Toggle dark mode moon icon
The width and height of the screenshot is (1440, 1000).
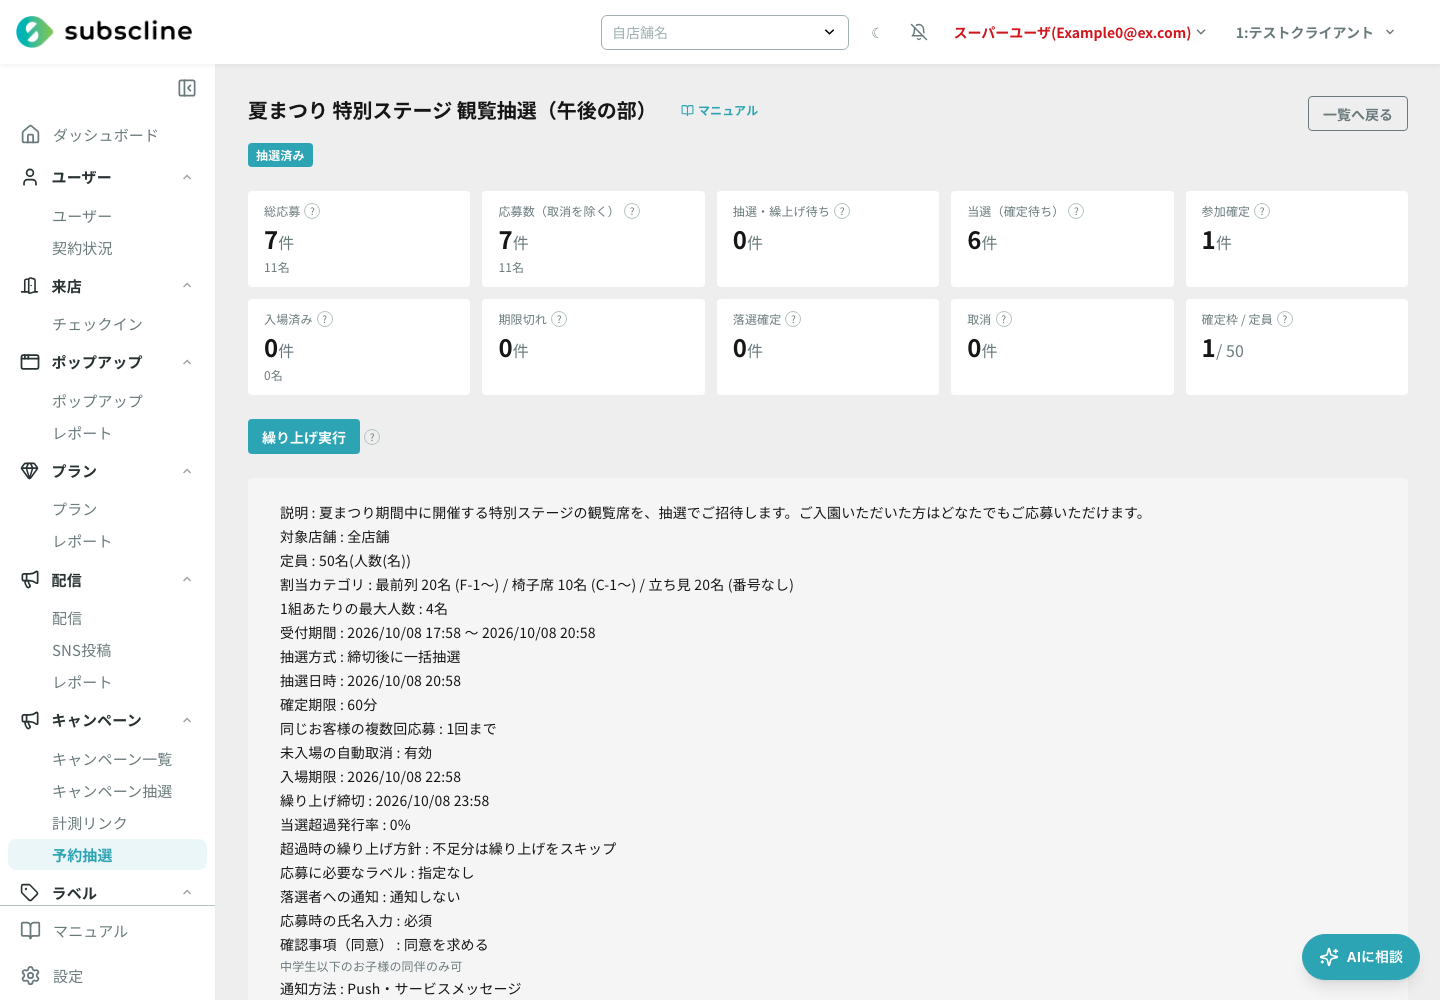click(876, 33)
